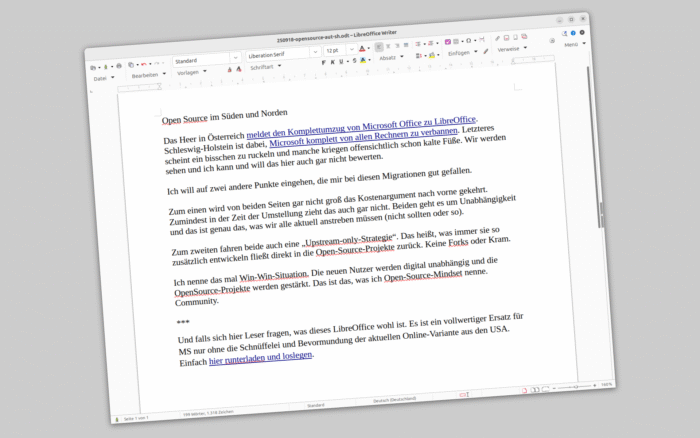
Task: Toggle italic text formatting
Action: coord(334,62)
